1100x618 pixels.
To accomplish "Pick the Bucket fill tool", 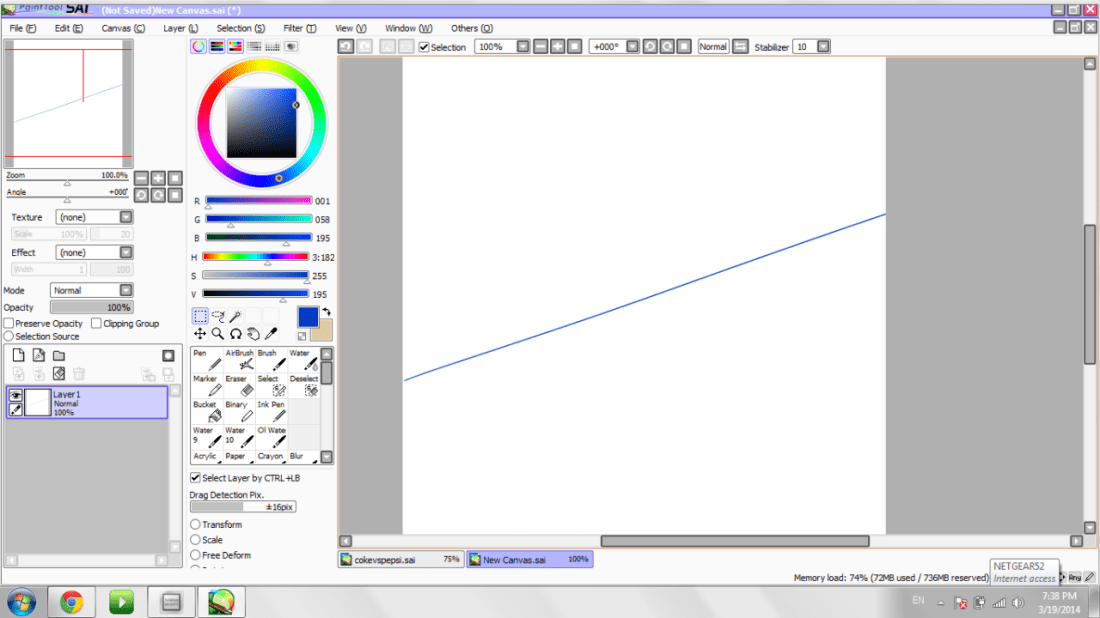I will pos(207,411).
